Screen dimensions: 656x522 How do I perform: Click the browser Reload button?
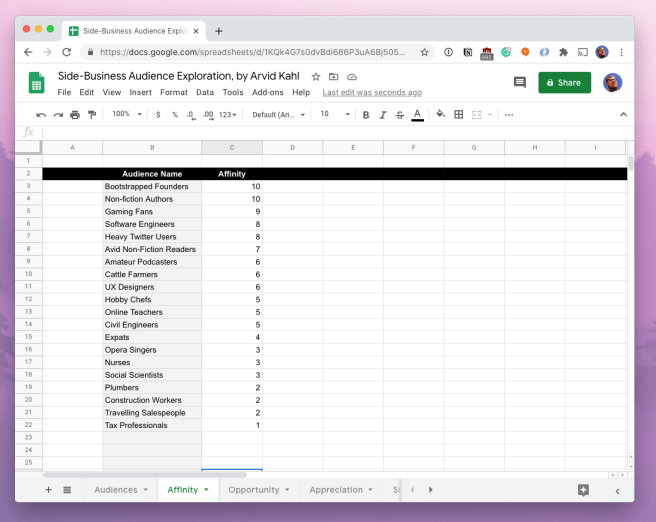(67, 52)
